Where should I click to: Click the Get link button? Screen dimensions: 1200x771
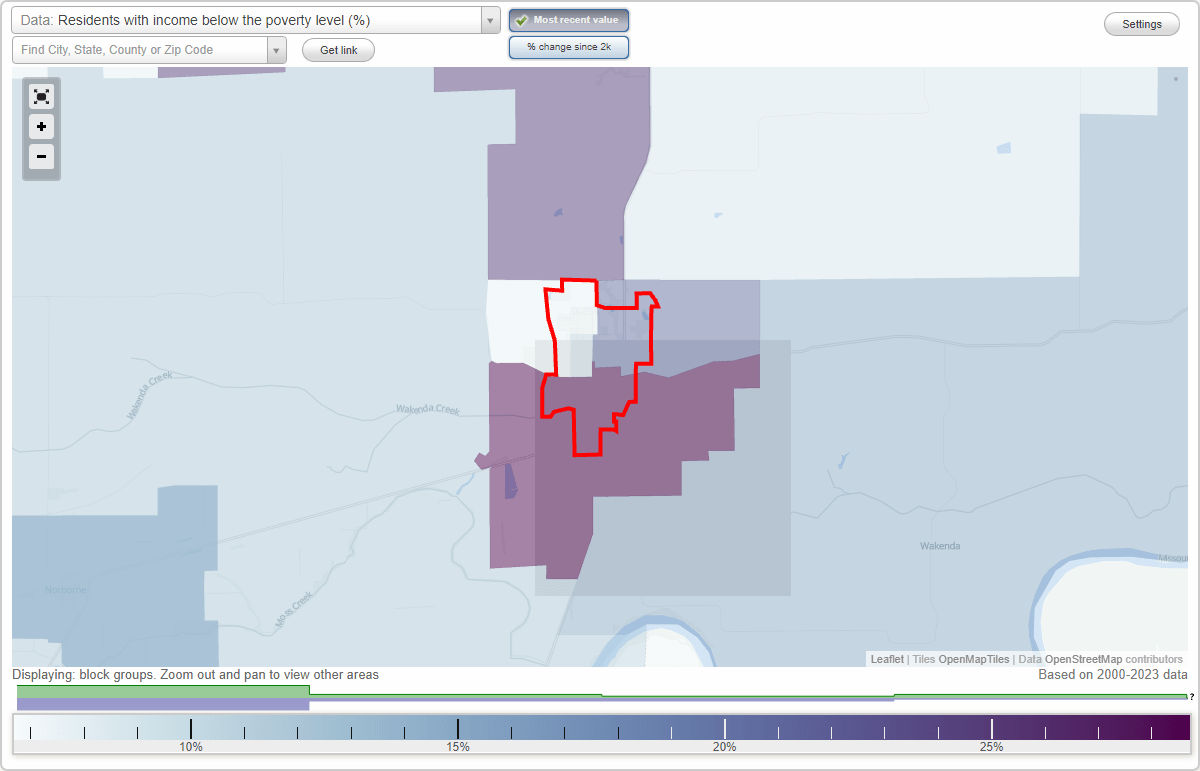point(337,49)
